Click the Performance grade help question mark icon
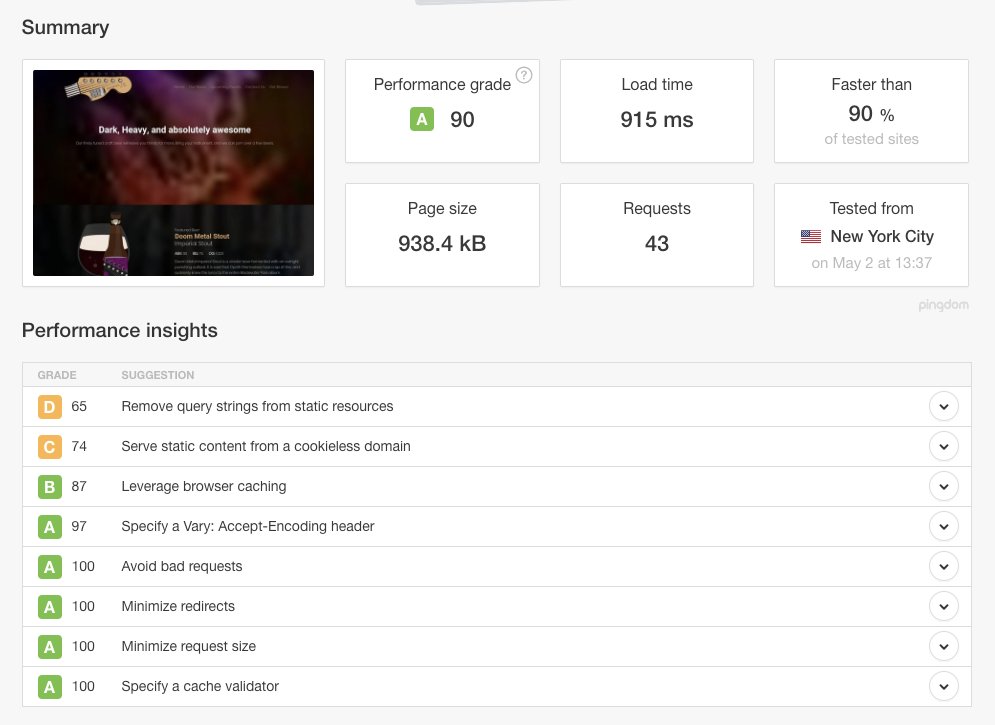 (524, 76)
